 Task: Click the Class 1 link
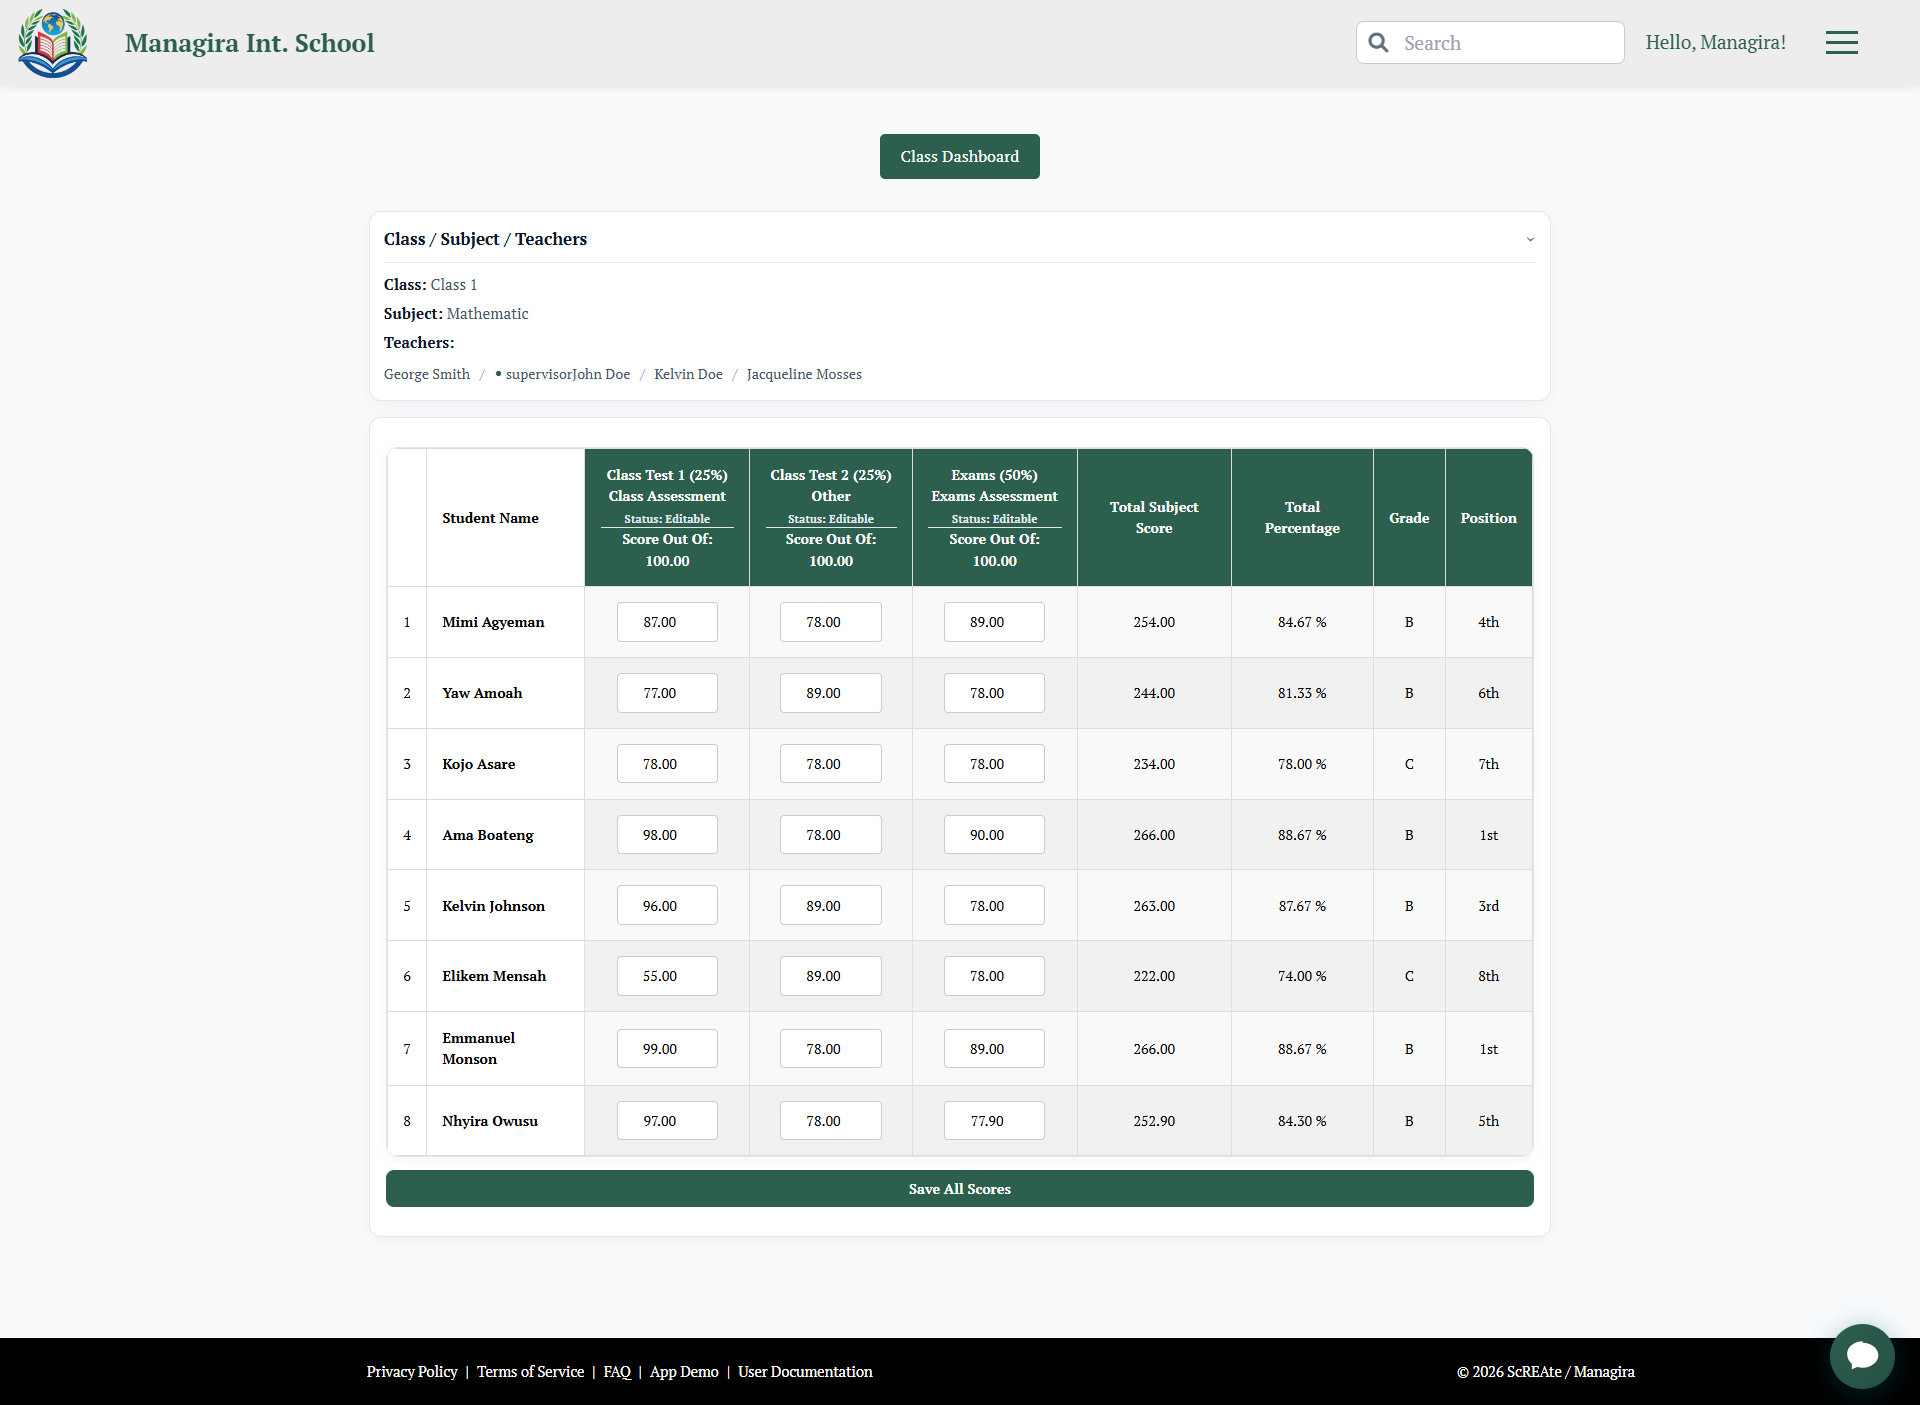point(454,284)
